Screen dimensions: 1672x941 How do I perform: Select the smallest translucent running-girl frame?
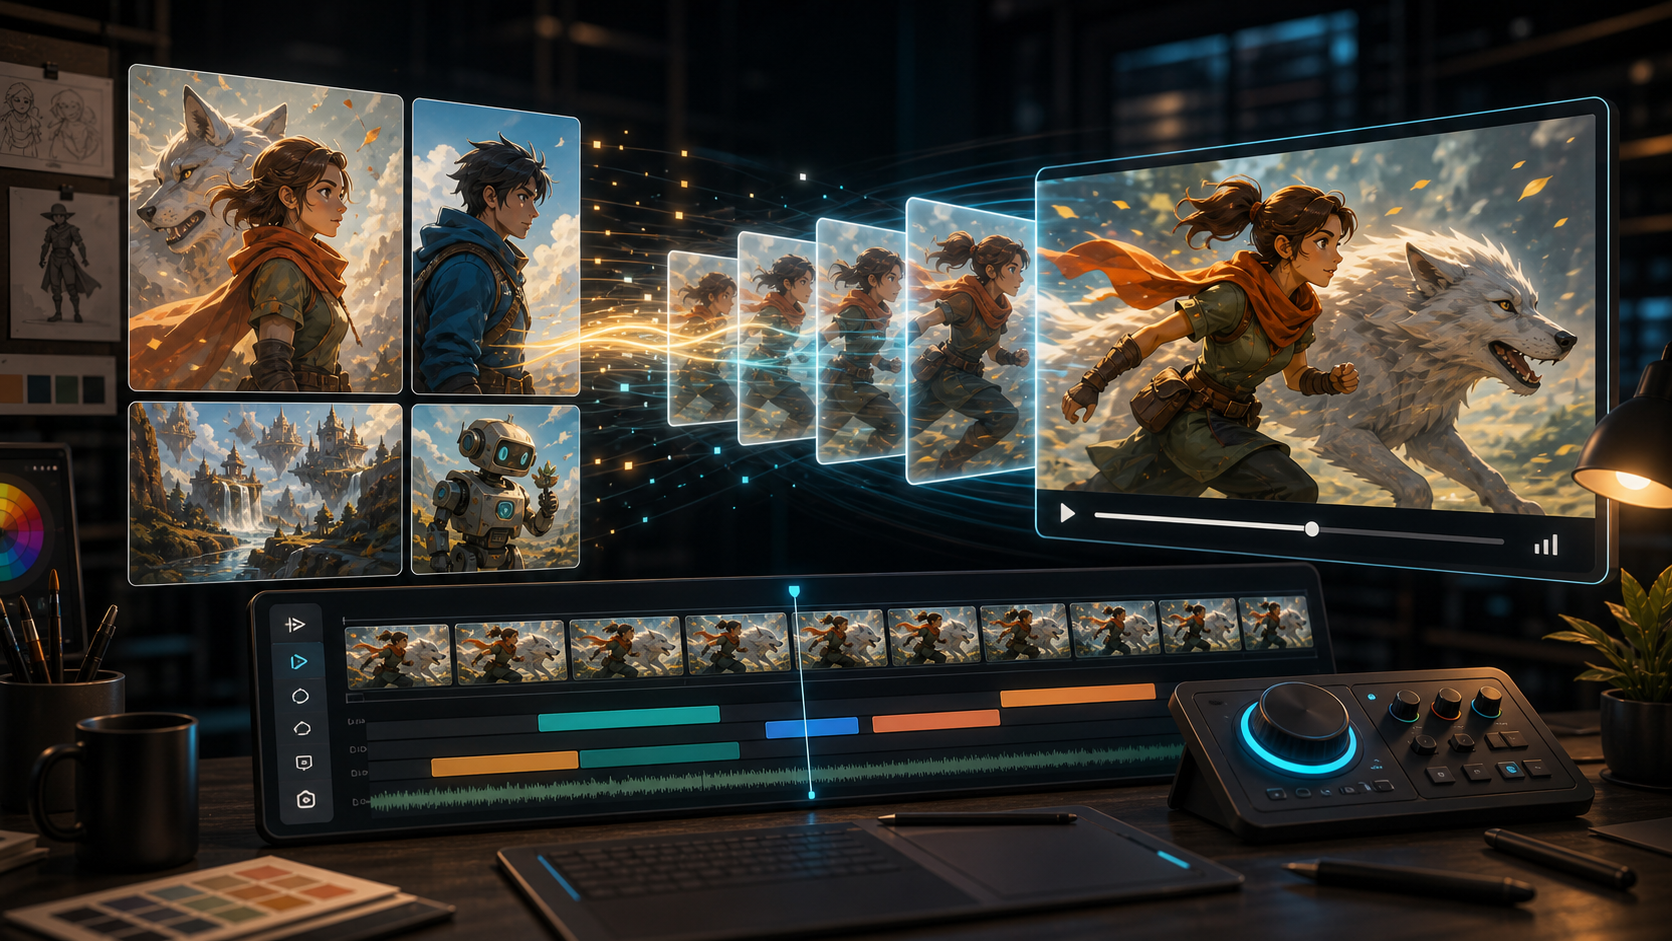(702, 338)
